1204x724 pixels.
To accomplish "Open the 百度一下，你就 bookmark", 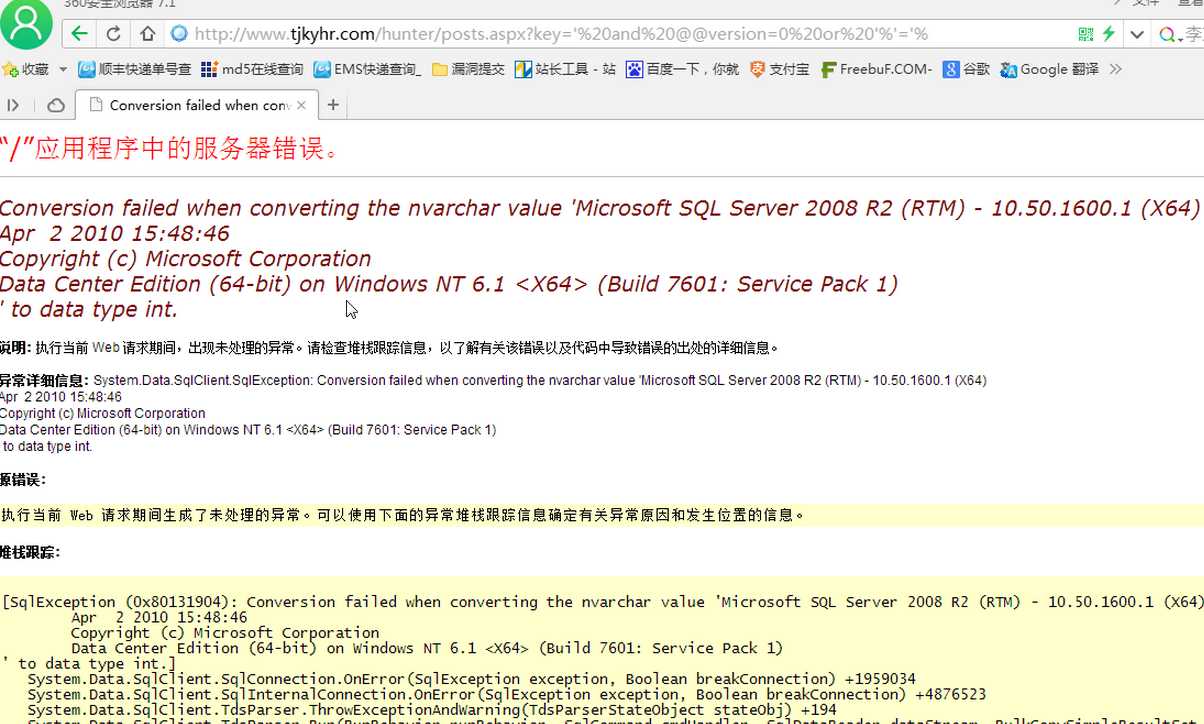I will pyautogui.click(x=683, y=69).
